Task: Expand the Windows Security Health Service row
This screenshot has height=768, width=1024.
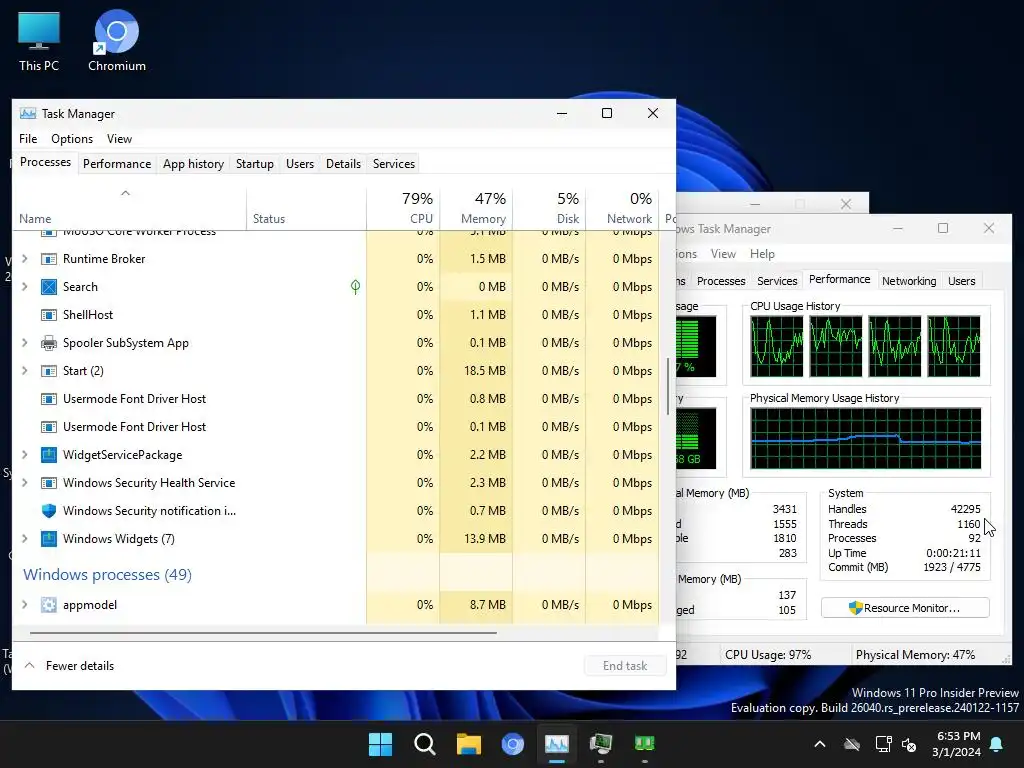Action: click(x=25, y=483)
